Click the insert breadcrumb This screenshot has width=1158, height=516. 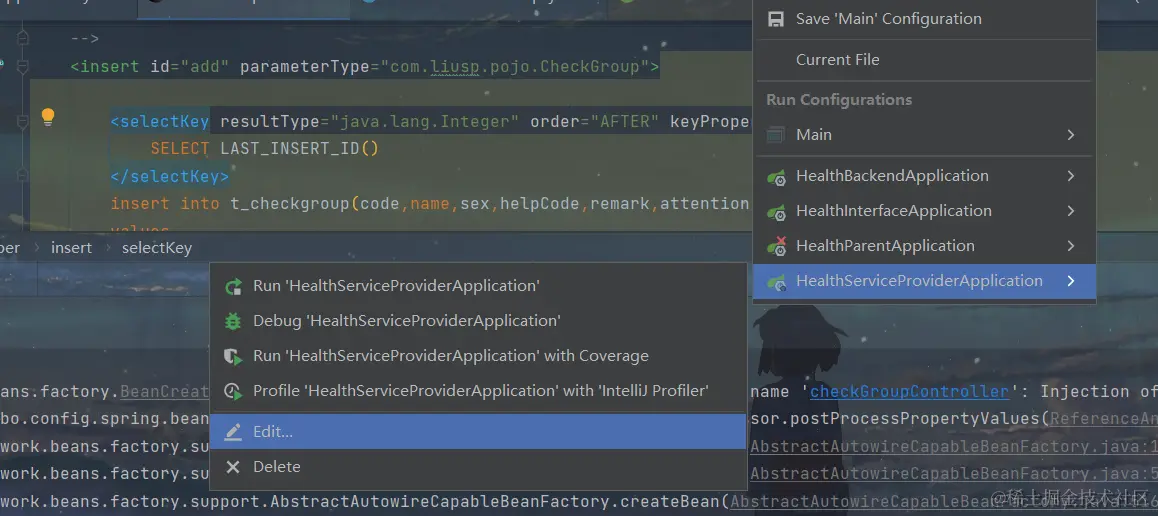(x=72, y=248)
